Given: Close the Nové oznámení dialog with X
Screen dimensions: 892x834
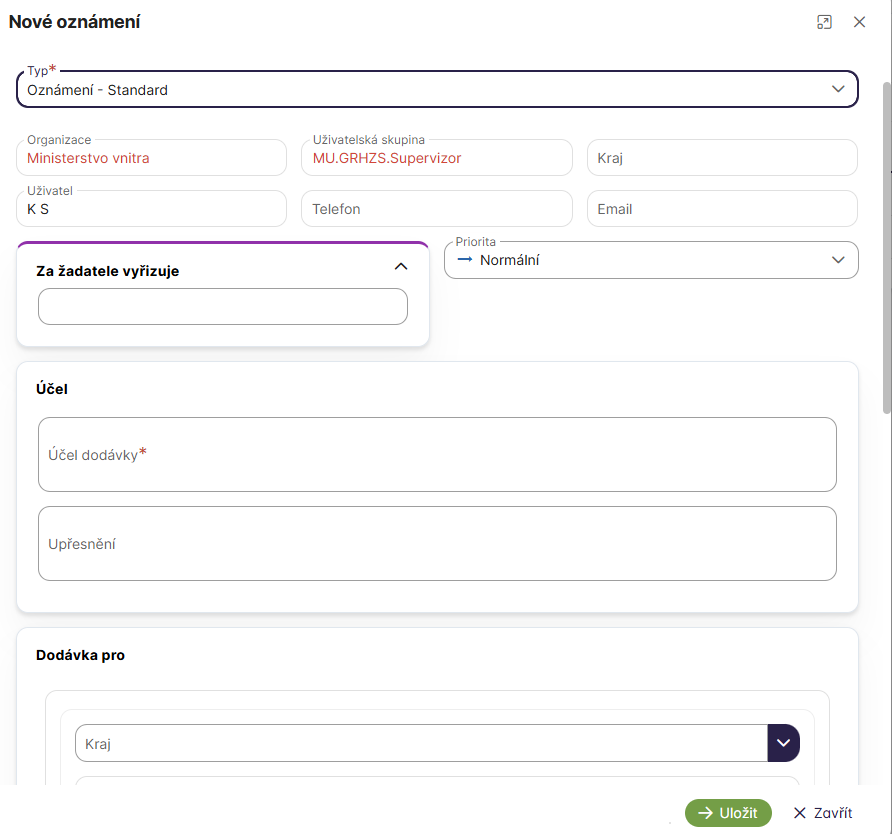Looking at the screenshot, I should [x=859, y=22].
